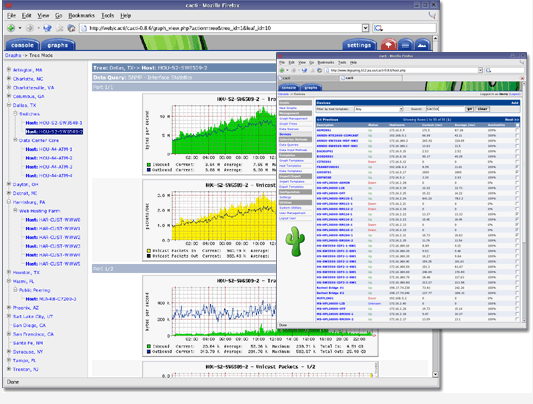The height and width of the screenshot is (404, 533).
Task: Click the clear button in the Devices filter
Action: click(x=482, y=109)
